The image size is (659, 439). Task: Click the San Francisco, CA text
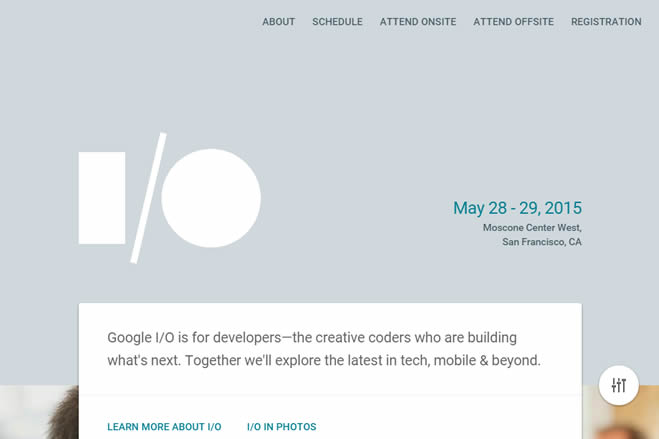(542, 242)
